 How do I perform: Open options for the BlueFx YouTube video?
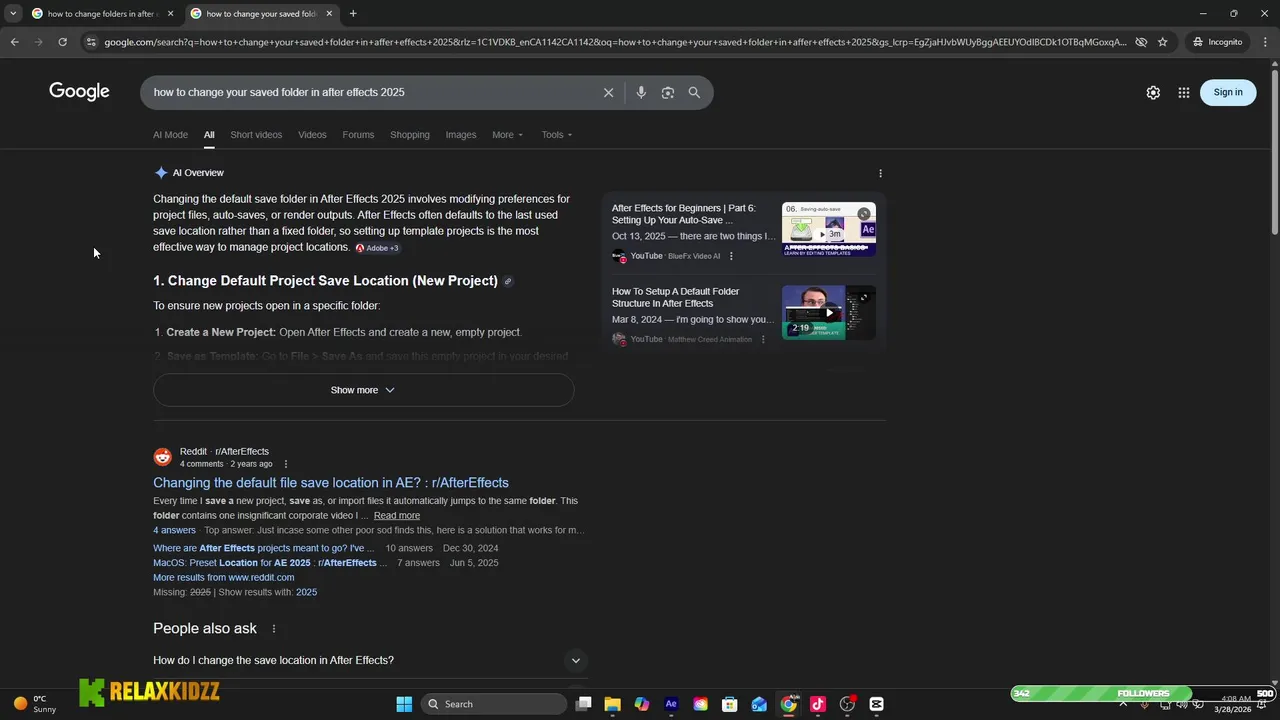pos(731,256)
